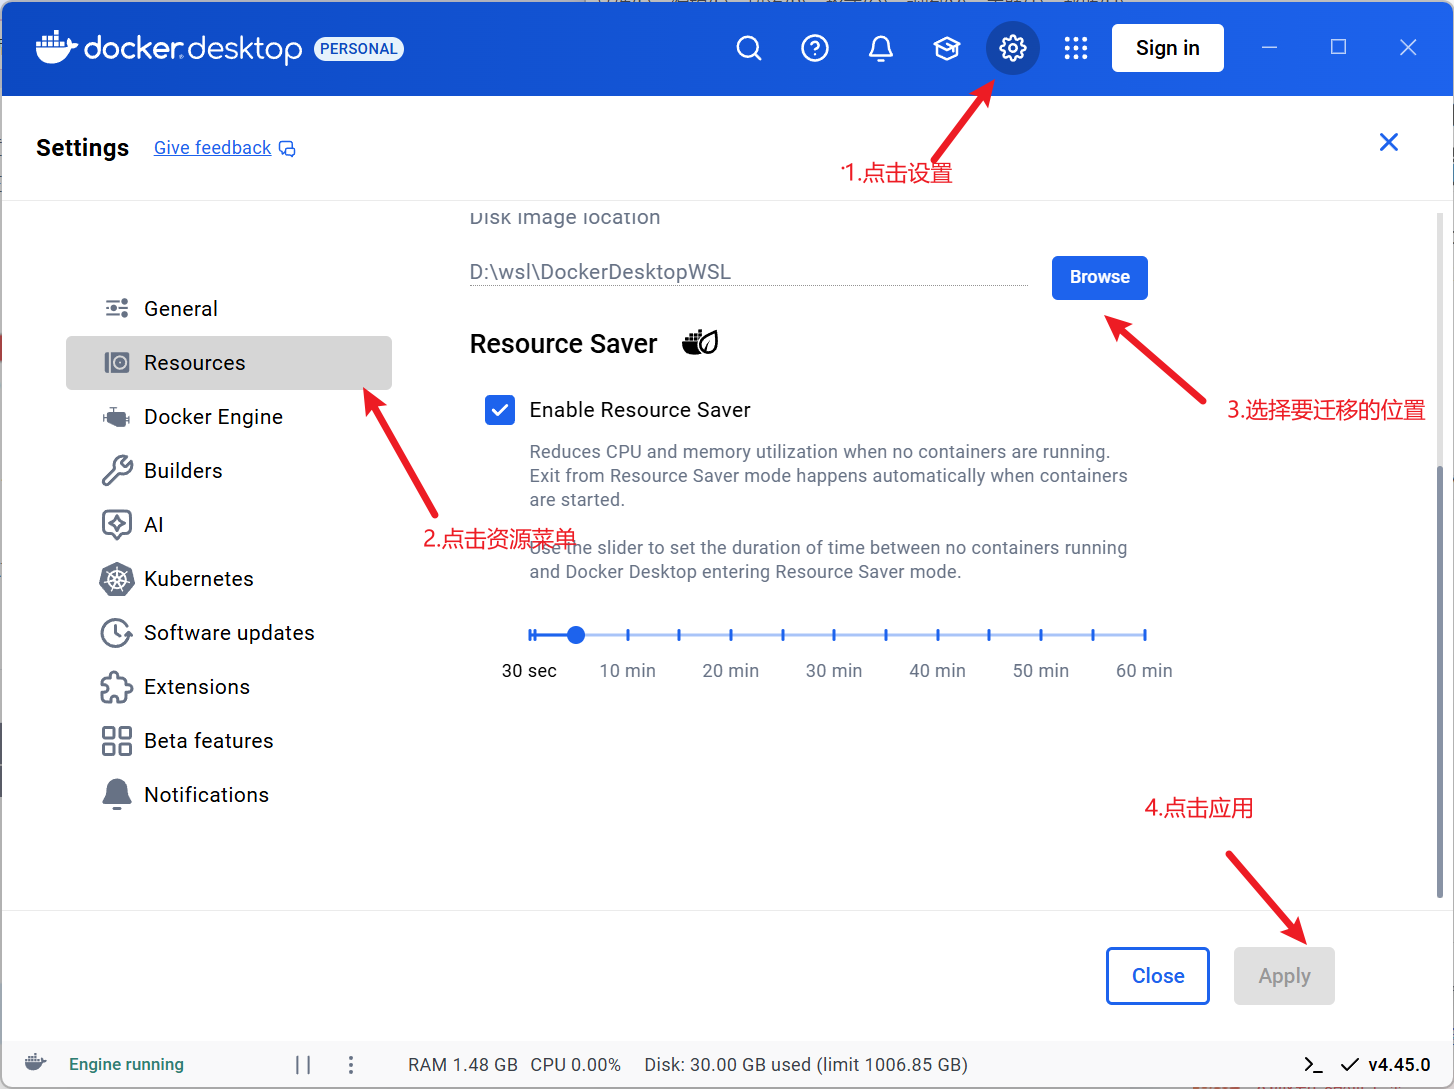The height and width of the screenshot is (1089, 1454).
Task: Click the RAM 1.48 GB status
Action: click(463, 1065)
